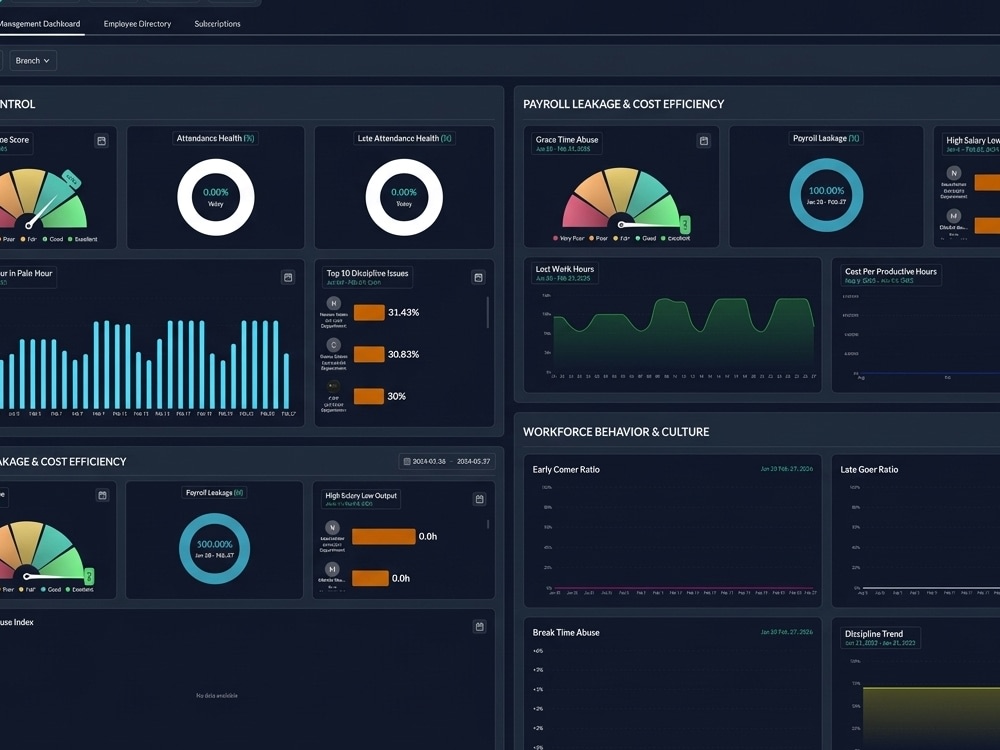Click the WORKFORCE BEHAVIOR & CULTURE heading
The width and height of the screenshot is (1000, 750).
(616, 432)
